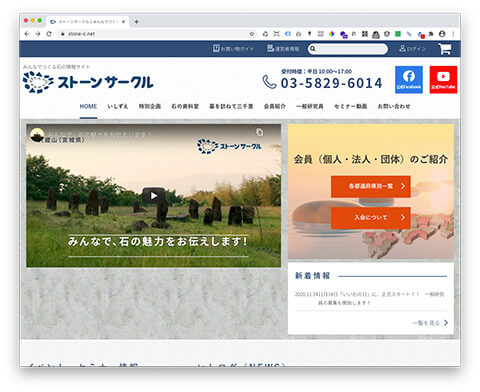
Task: Click the 各都道府県別一覧 button
Action: (371, 186)
